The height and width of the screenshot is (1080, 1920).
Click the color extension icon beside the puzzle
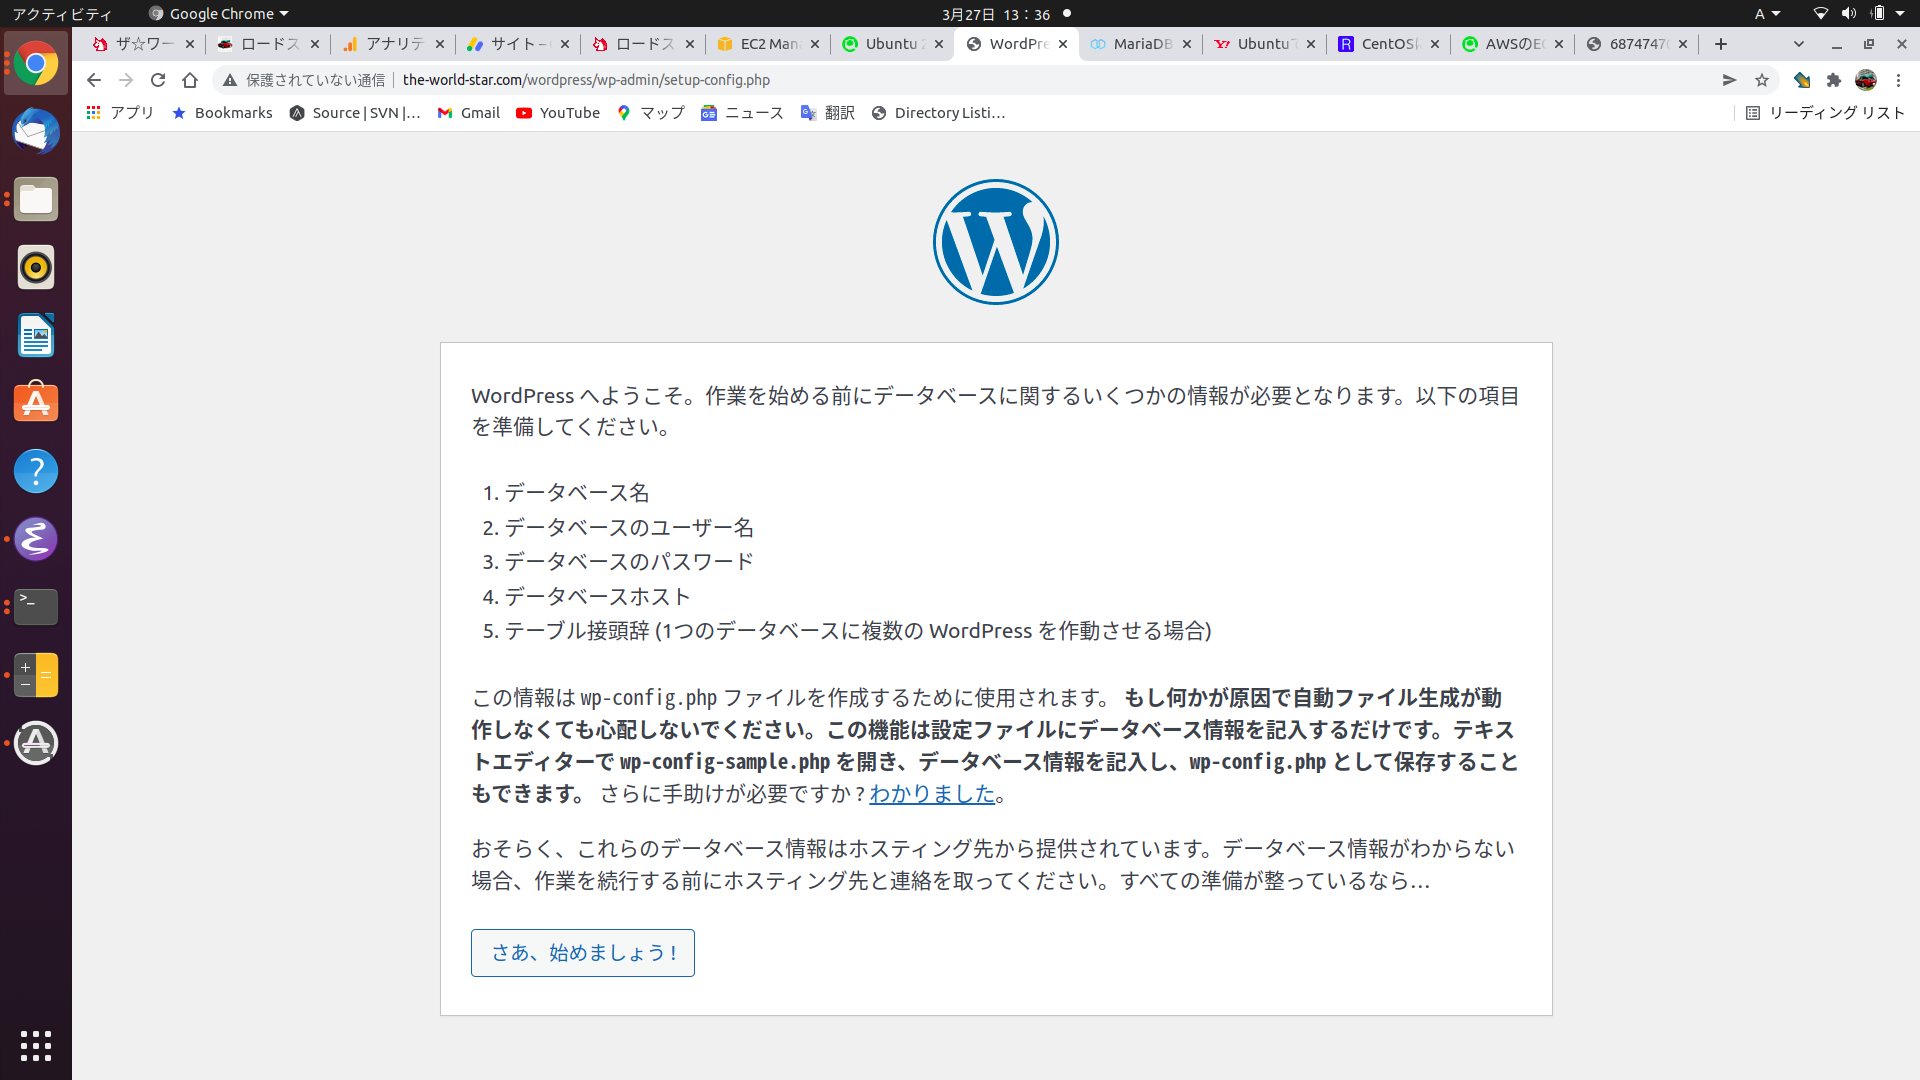(1802, 80)
